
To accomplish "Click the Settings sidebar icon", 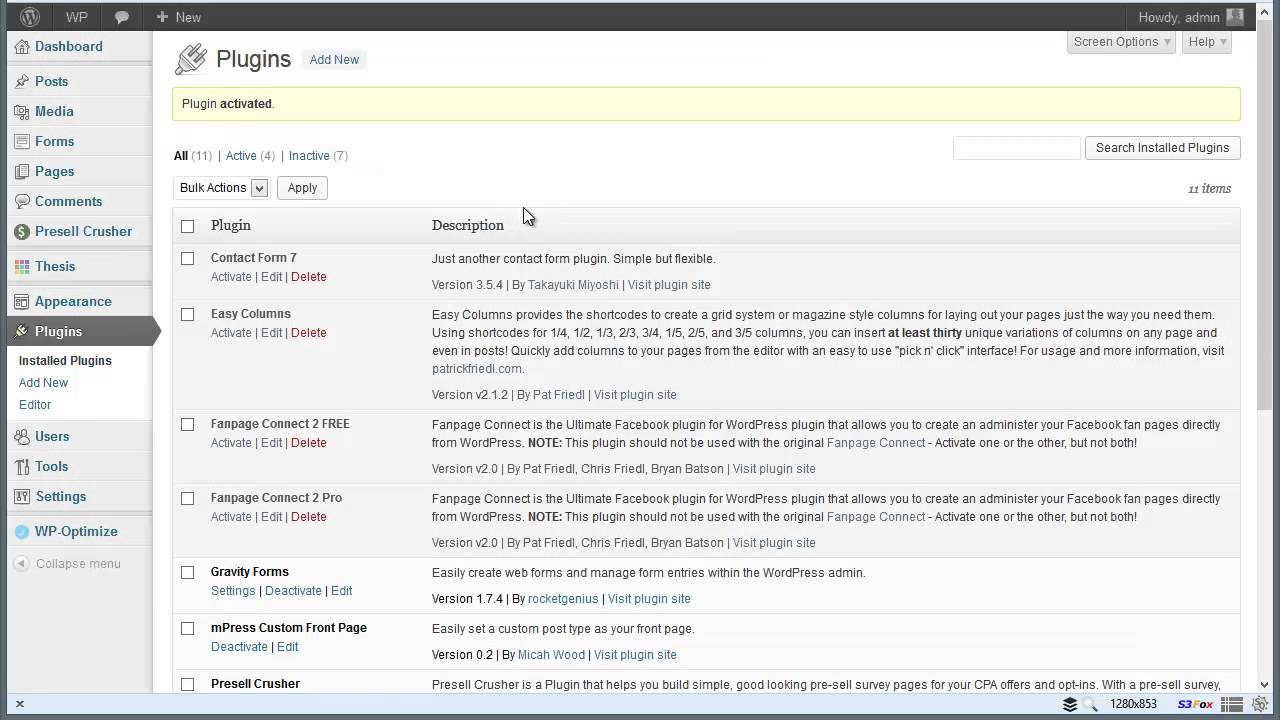I will coord(22,497).
